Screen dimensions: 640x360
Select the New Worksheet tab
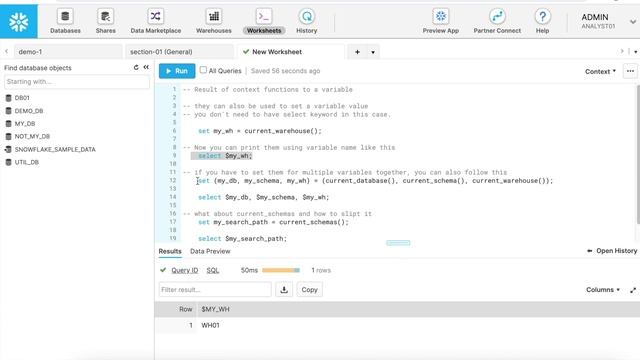point(291,52)
